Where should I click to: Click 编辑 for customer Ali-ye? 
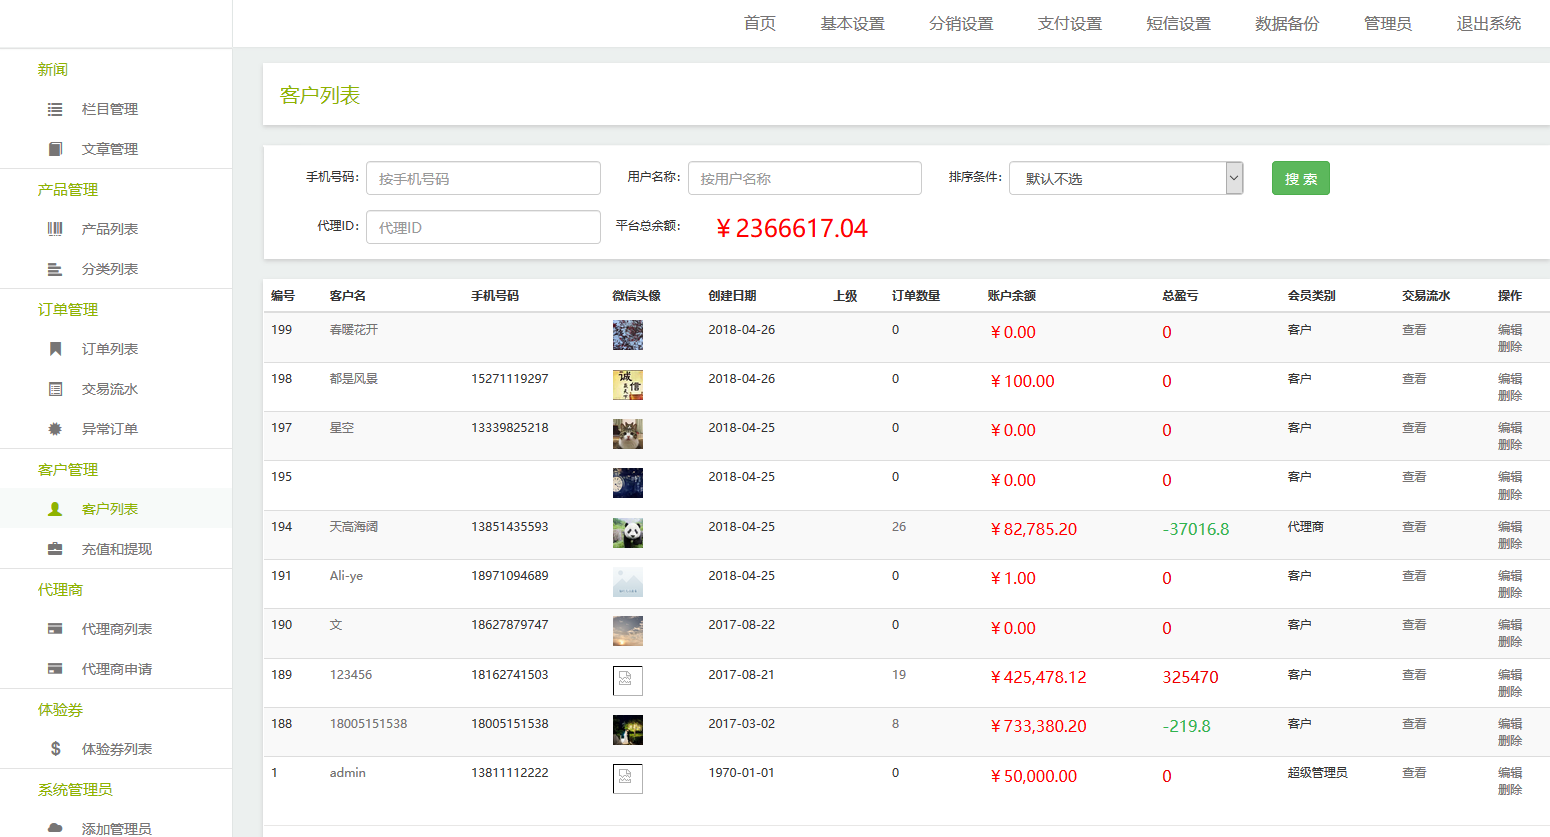point(1510,576)
